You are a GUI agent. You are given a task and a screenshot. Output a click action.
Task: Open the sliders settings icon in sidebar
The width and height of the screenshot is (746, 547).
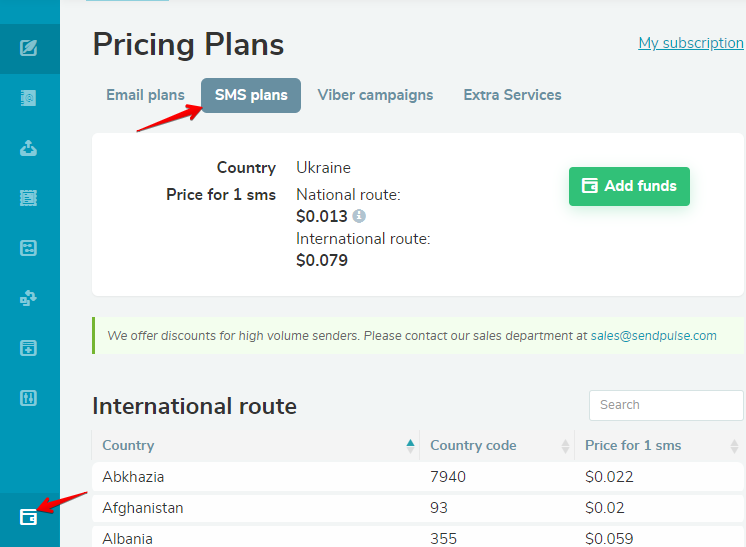point(29,398)
